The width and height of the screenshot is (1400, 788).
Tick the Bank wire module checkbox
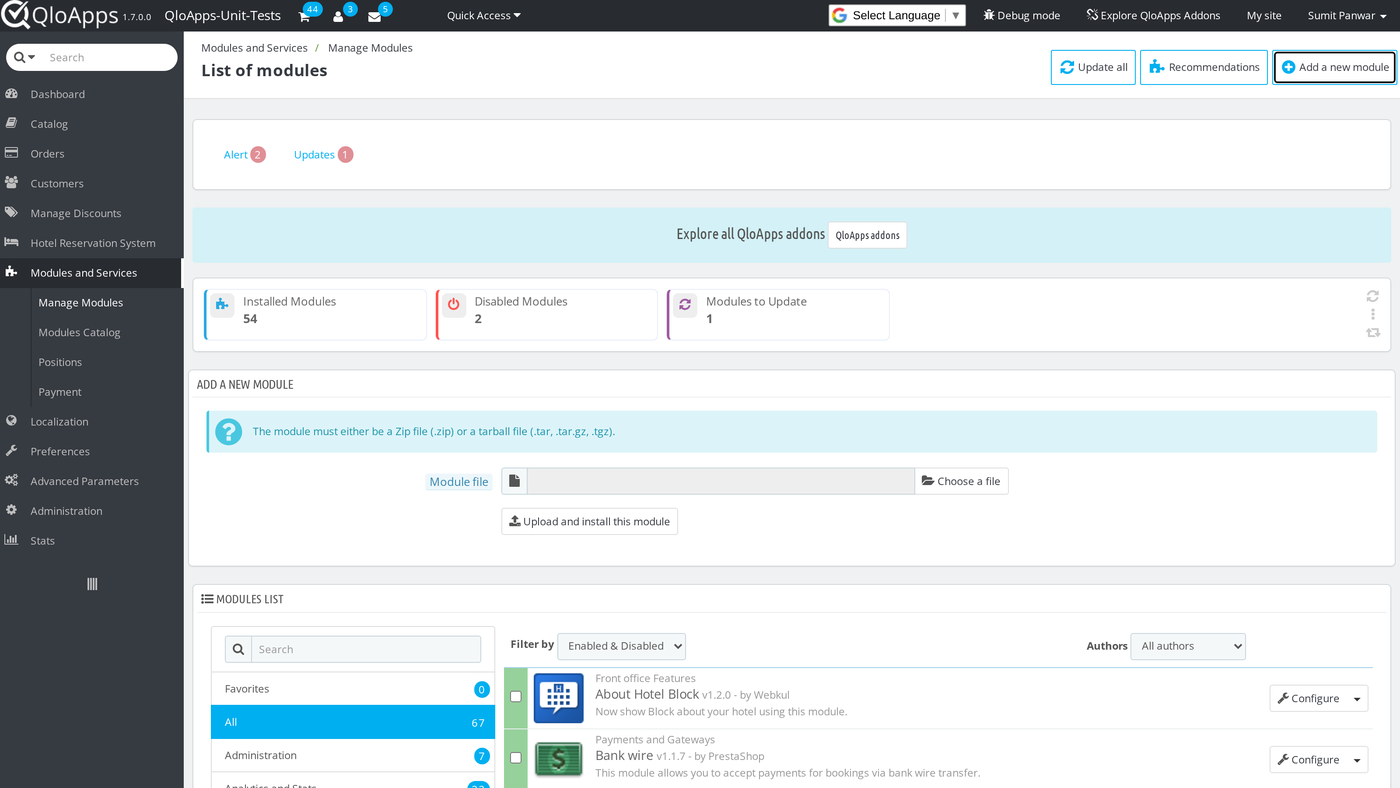(x=516, y=758)
